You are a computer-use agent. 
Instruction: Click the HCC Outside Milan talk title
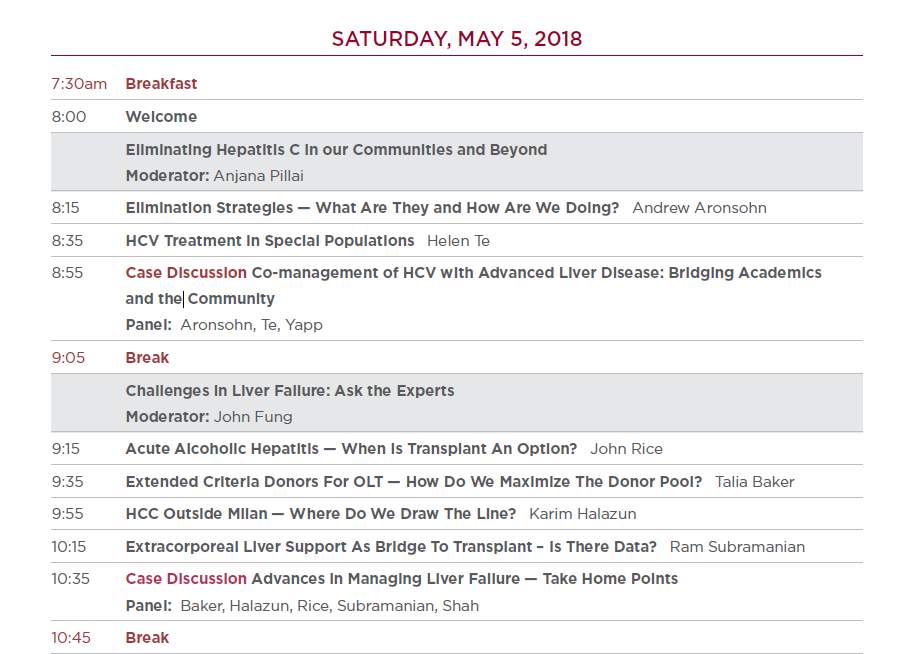click(321, 514)
